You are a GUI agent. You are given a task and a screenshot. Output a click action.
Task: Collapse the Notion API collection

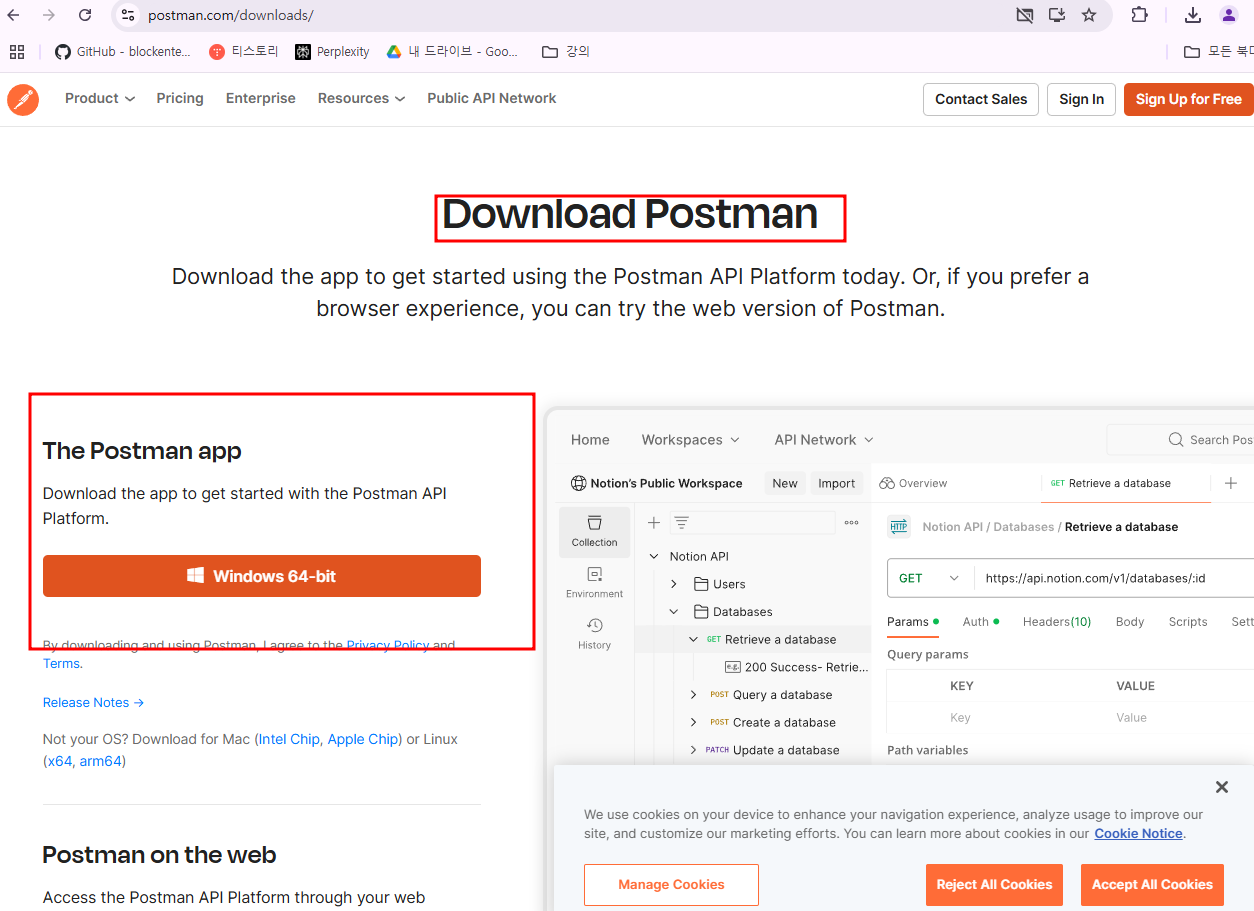pyautogui.click(x=654, y=556)
